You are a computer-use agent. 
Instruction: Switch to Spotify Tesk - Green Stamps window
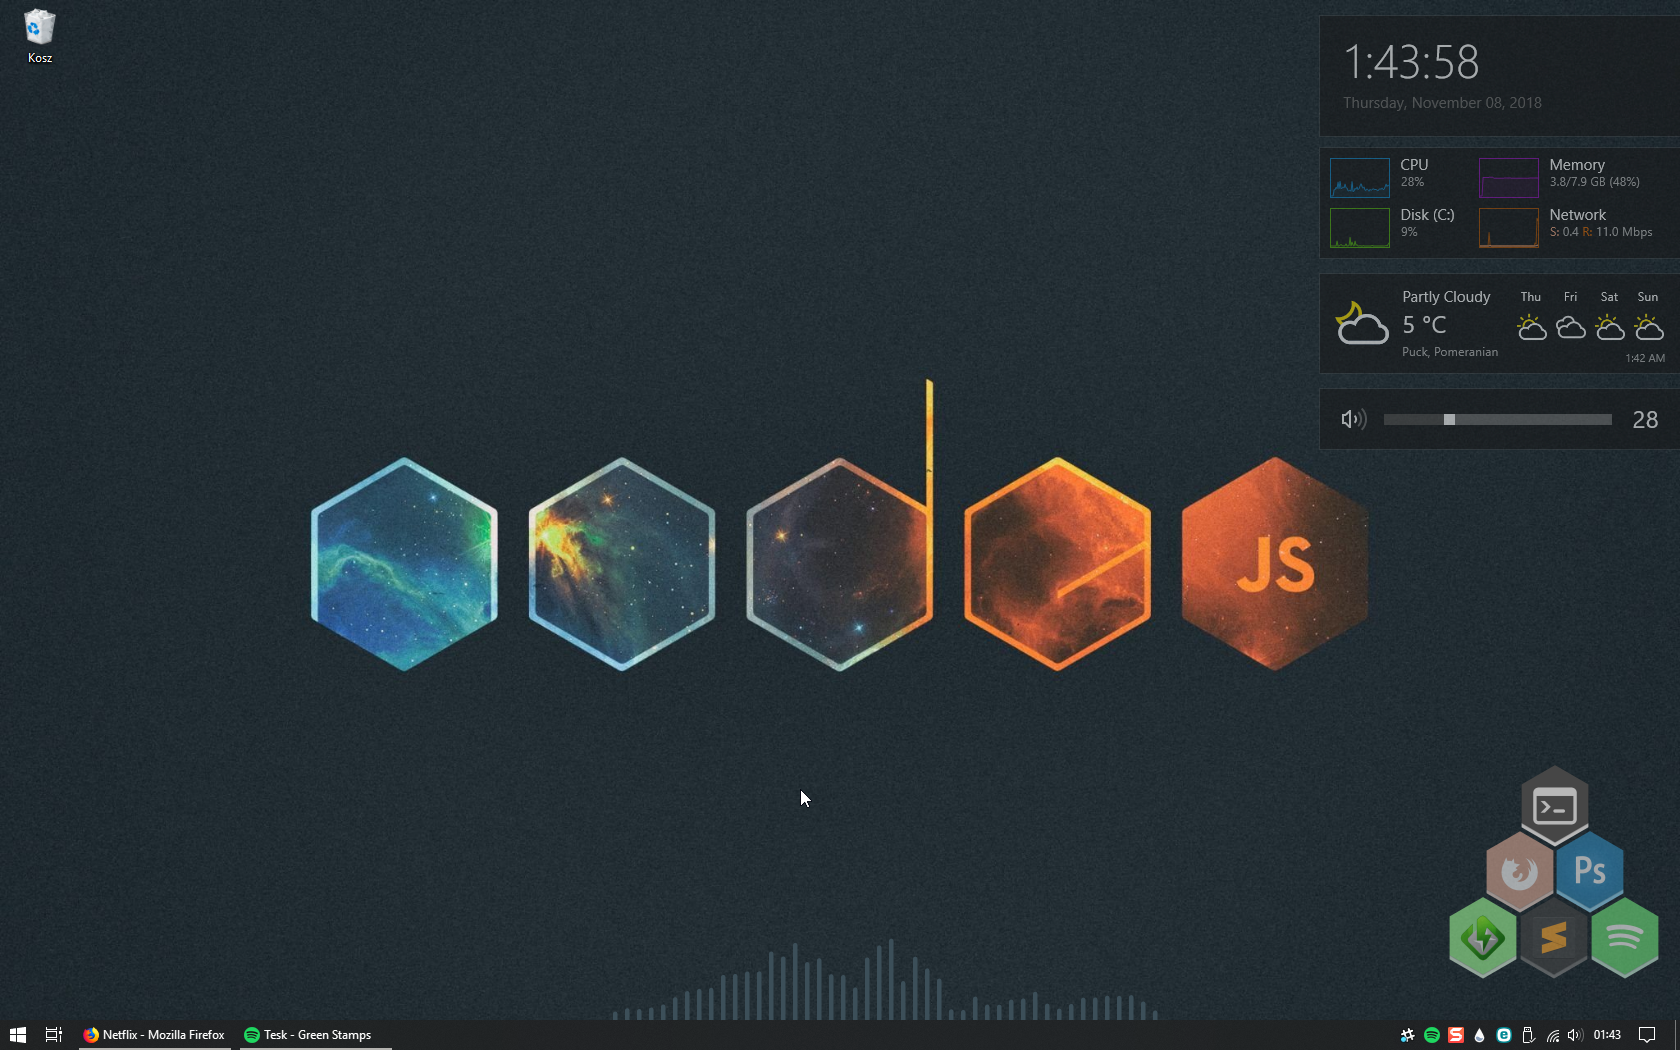pos(308,1035)
